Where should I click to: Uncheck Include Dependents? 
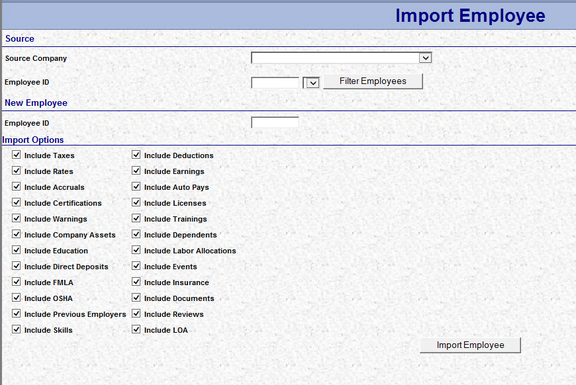click(x=136, y=234)
